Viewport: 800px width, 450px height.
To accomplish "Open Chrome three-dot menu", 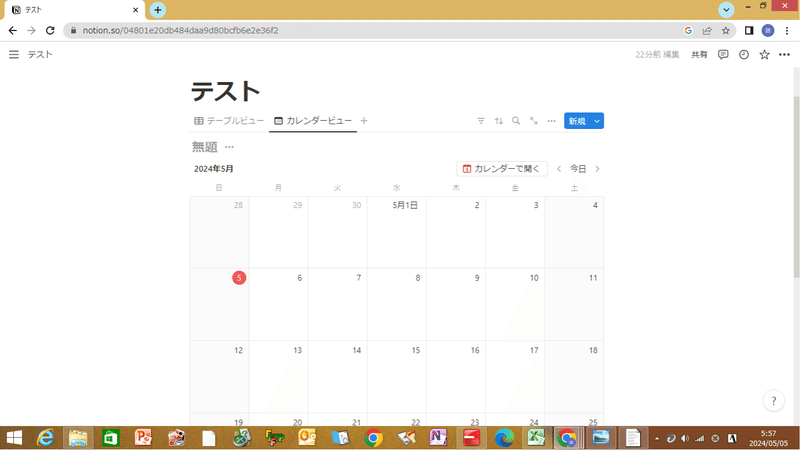I will click(787, 31).
